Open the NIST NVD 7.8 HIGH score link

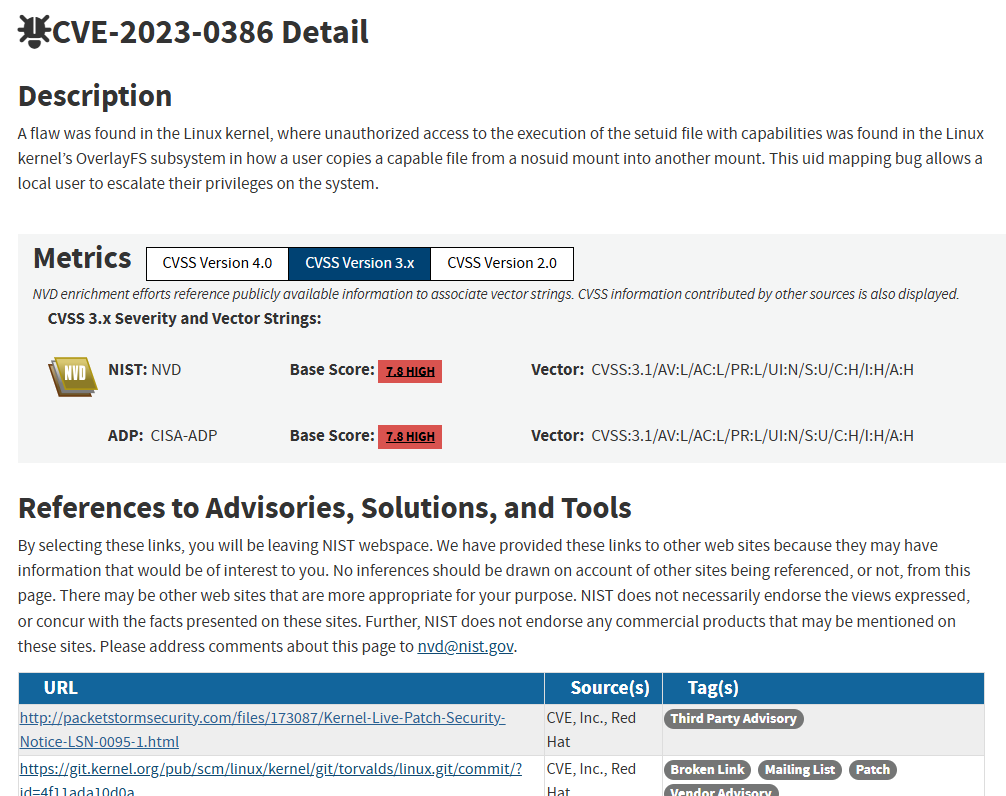(410, 371)
